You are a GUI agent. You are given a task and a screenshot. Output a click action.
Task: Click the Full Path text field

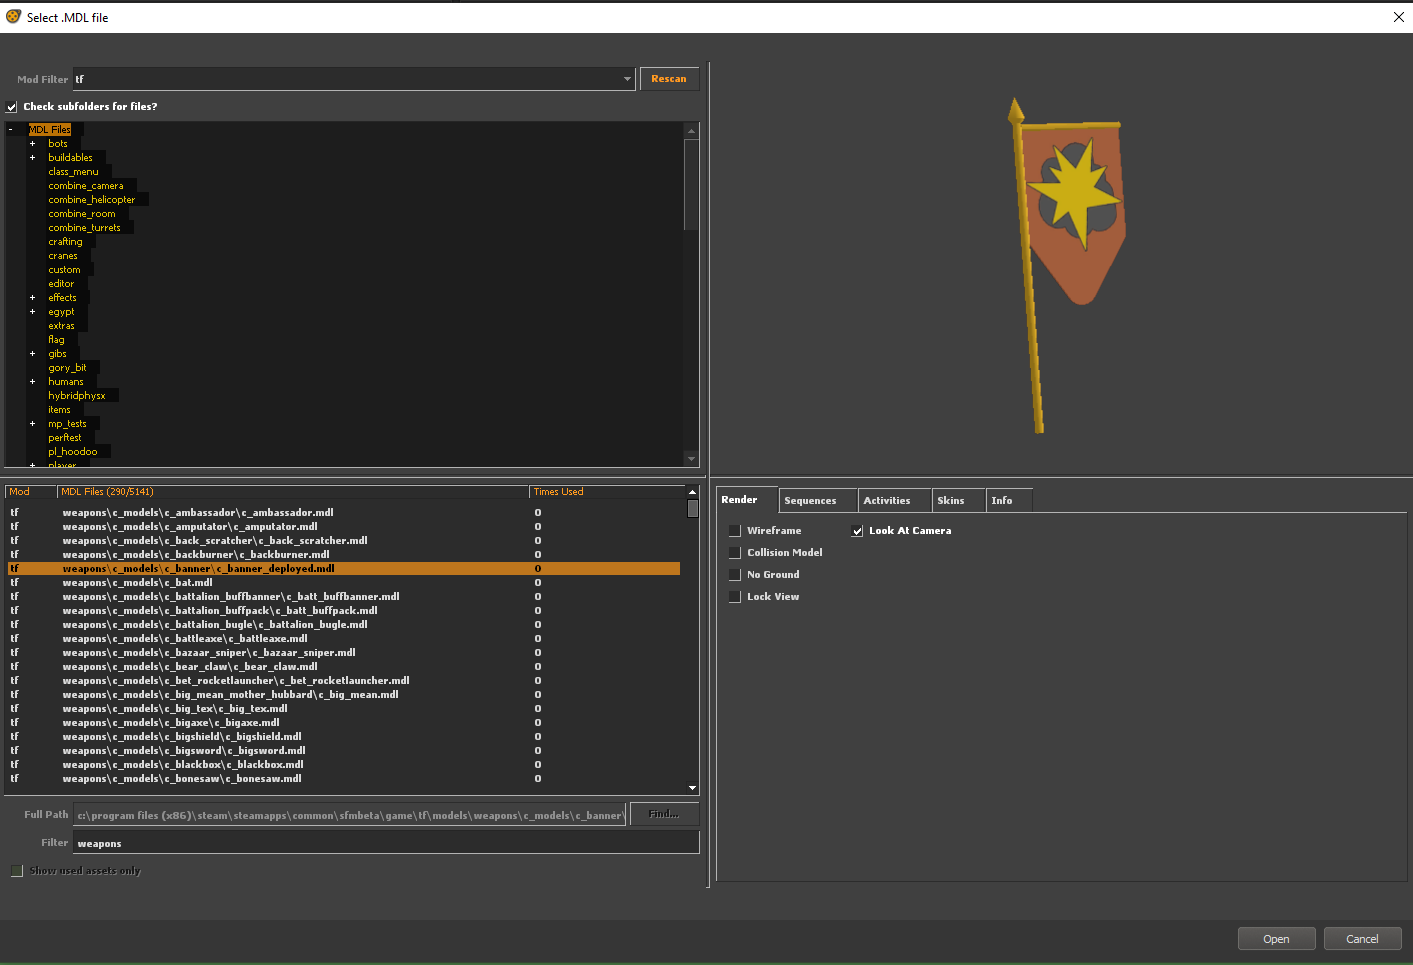coord(350,815)
